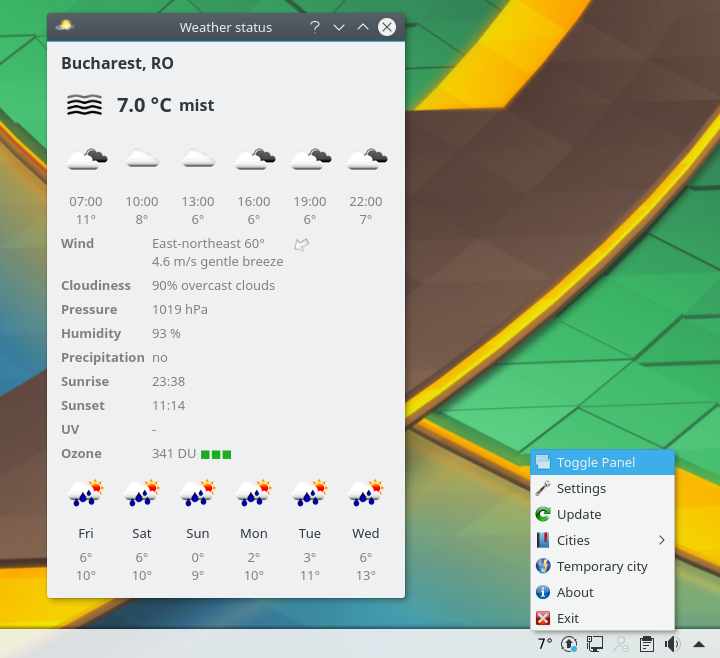
Task: Open the volume speaker tray icon
Action: tap(672, 644)
